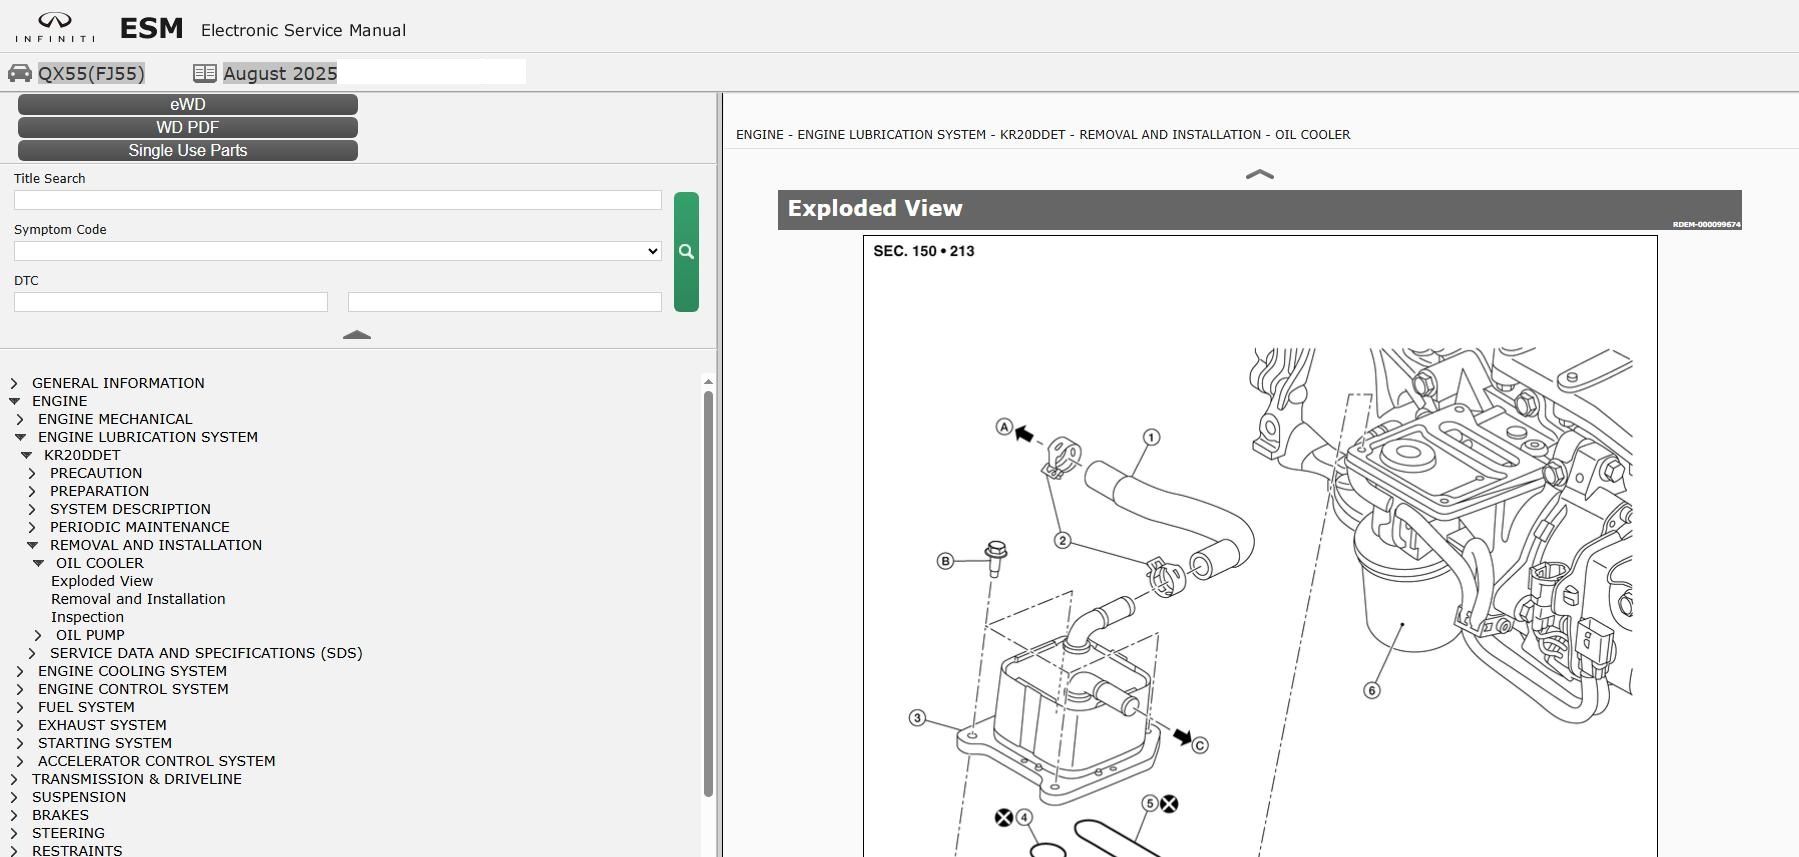This screenshot has width=1799, height=857.
Task: Select the QX55(FJ55) model label
Action: (91, 73)
